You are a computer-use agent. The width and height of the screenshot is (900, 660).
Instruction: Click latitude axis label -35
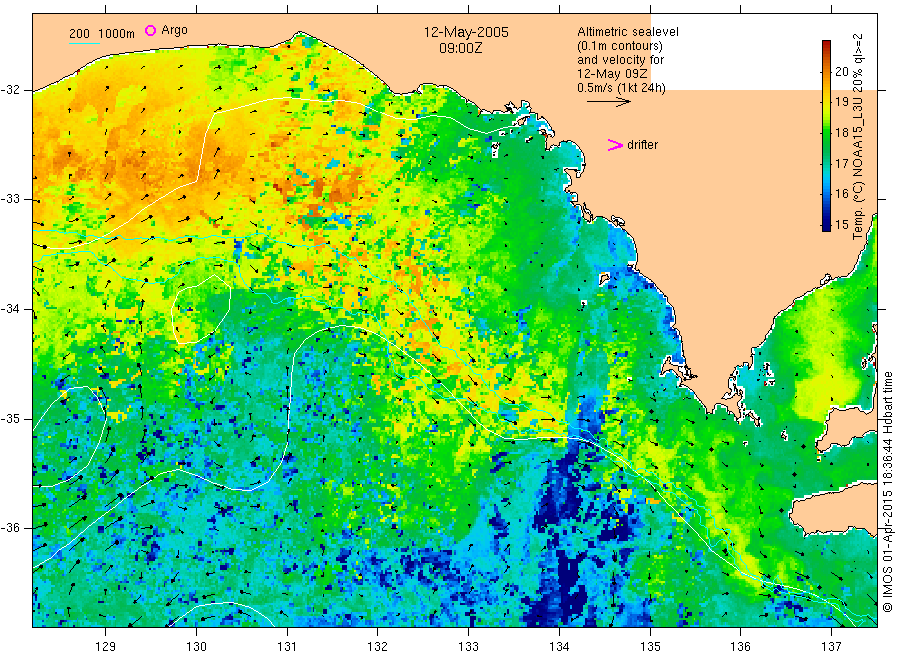10,419
